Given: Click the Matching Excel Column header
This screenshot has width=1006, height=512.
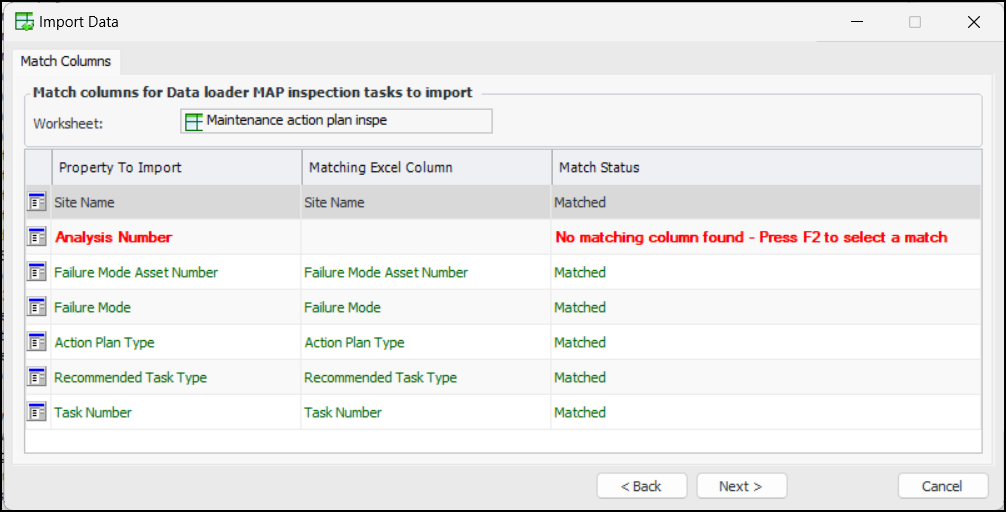Looking at the screenshot, I should (x=426, y=167).
